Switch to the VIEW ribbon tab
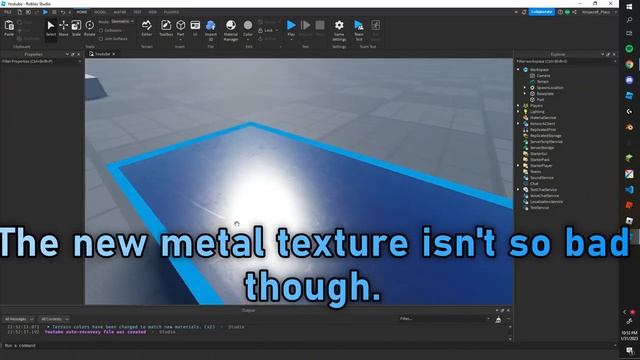Image resolution: width=640 pixels, height=360 pixels. point(153,12)
